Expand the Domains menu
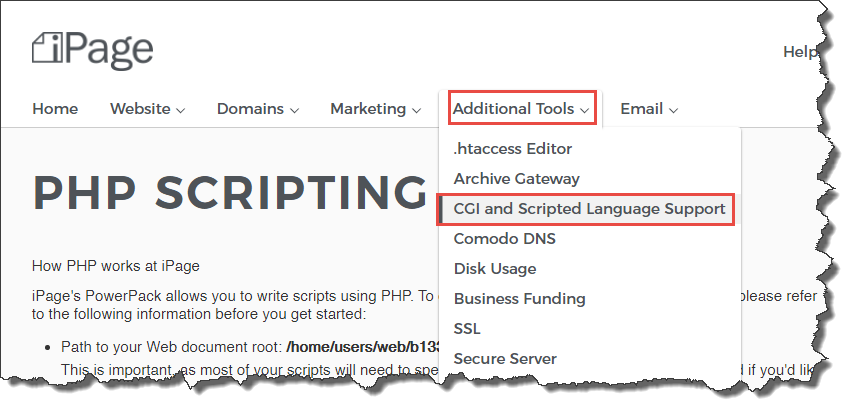This screenshot has width=860, height=414. click(x=258, y=109)
